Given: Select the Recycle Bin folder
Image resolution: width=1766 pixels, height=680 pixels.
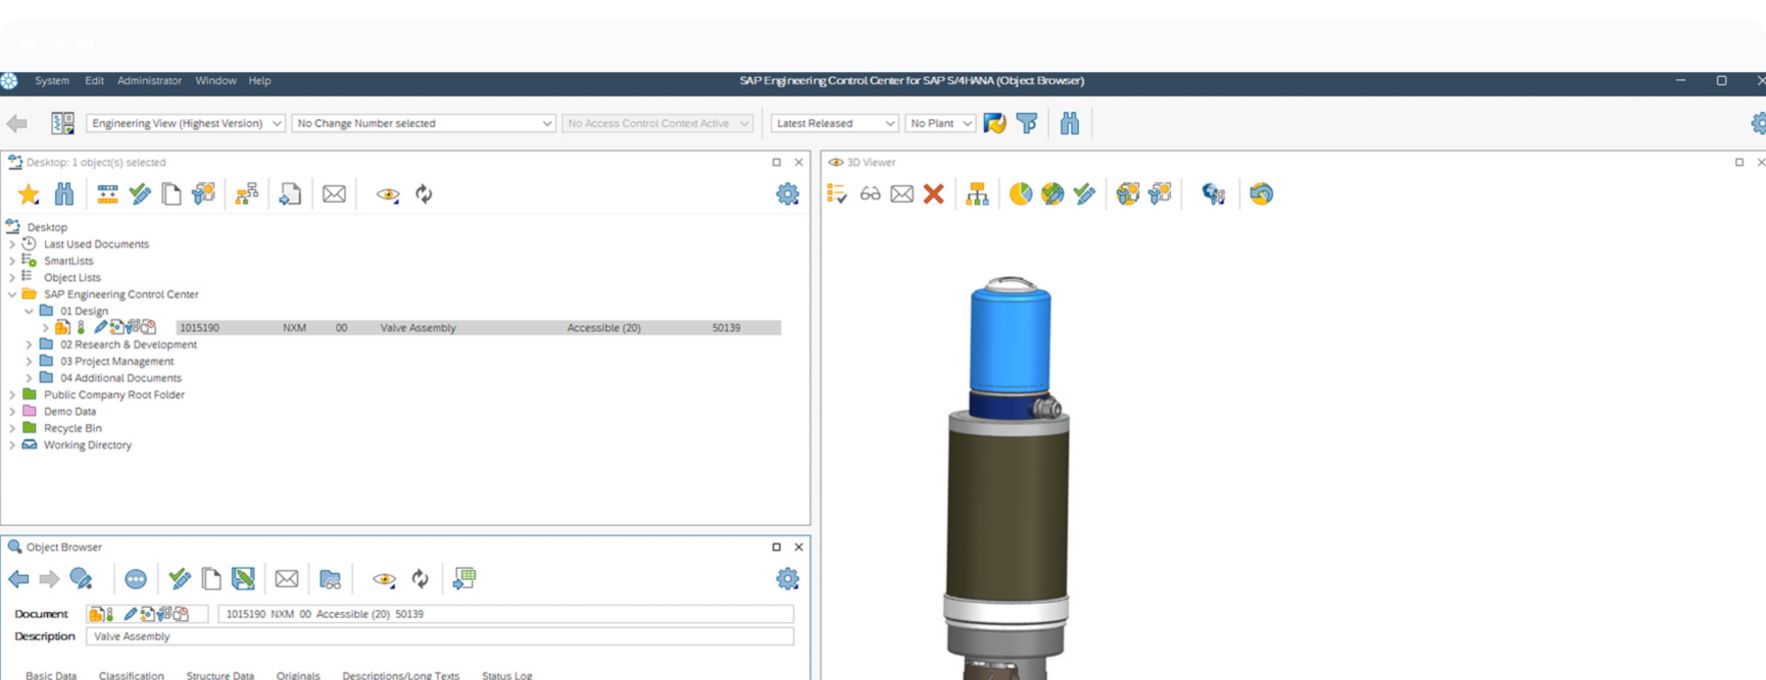Looking at the screenshot, I should click(73, 428).
